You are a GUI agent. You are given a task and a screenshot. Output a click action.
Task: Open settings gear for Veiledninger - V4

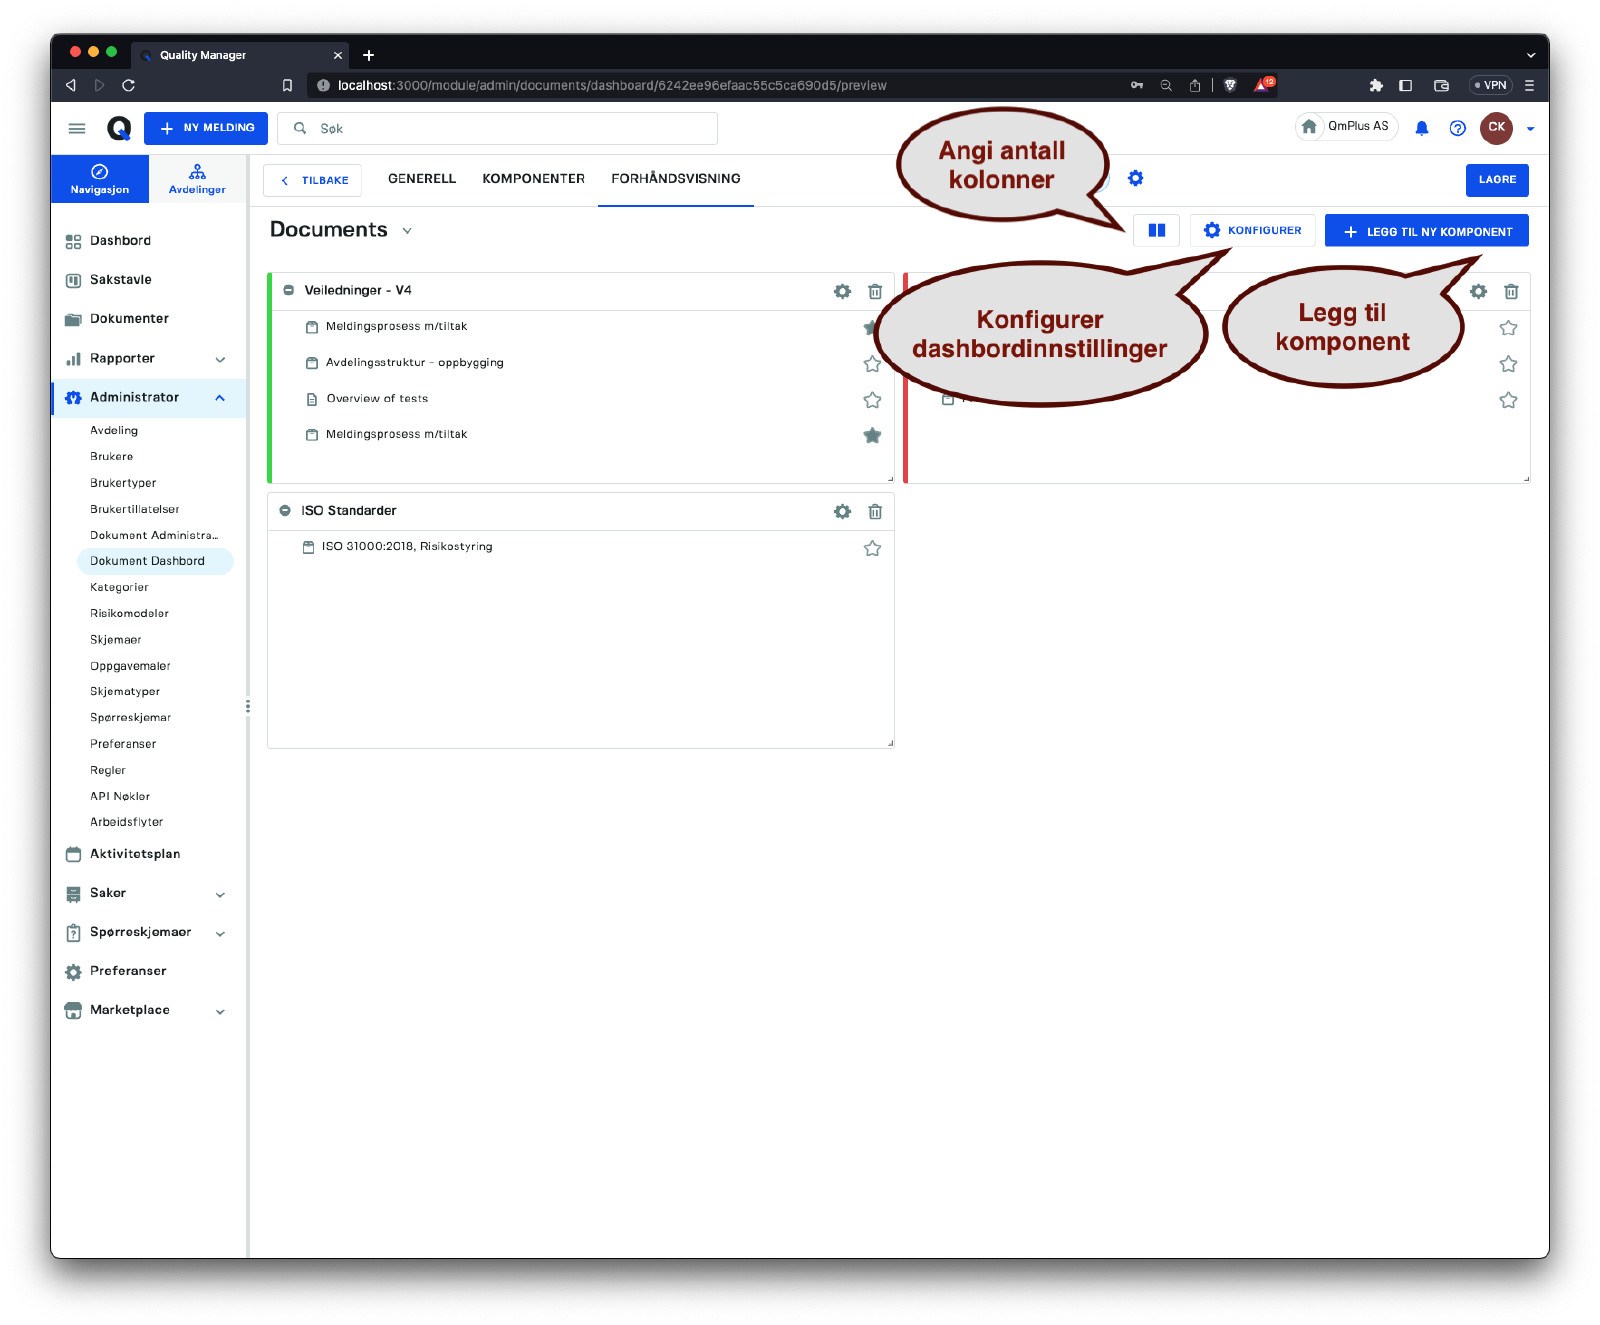click(842, 291)
